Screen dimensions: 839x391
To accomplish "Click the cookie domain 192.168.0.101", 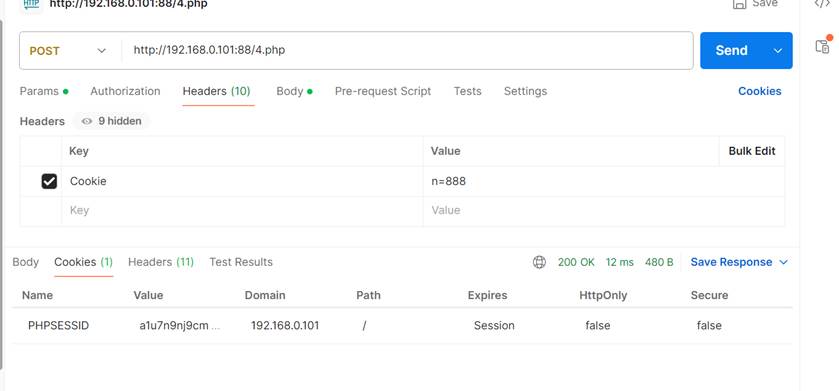I will (x=285, y=326).
